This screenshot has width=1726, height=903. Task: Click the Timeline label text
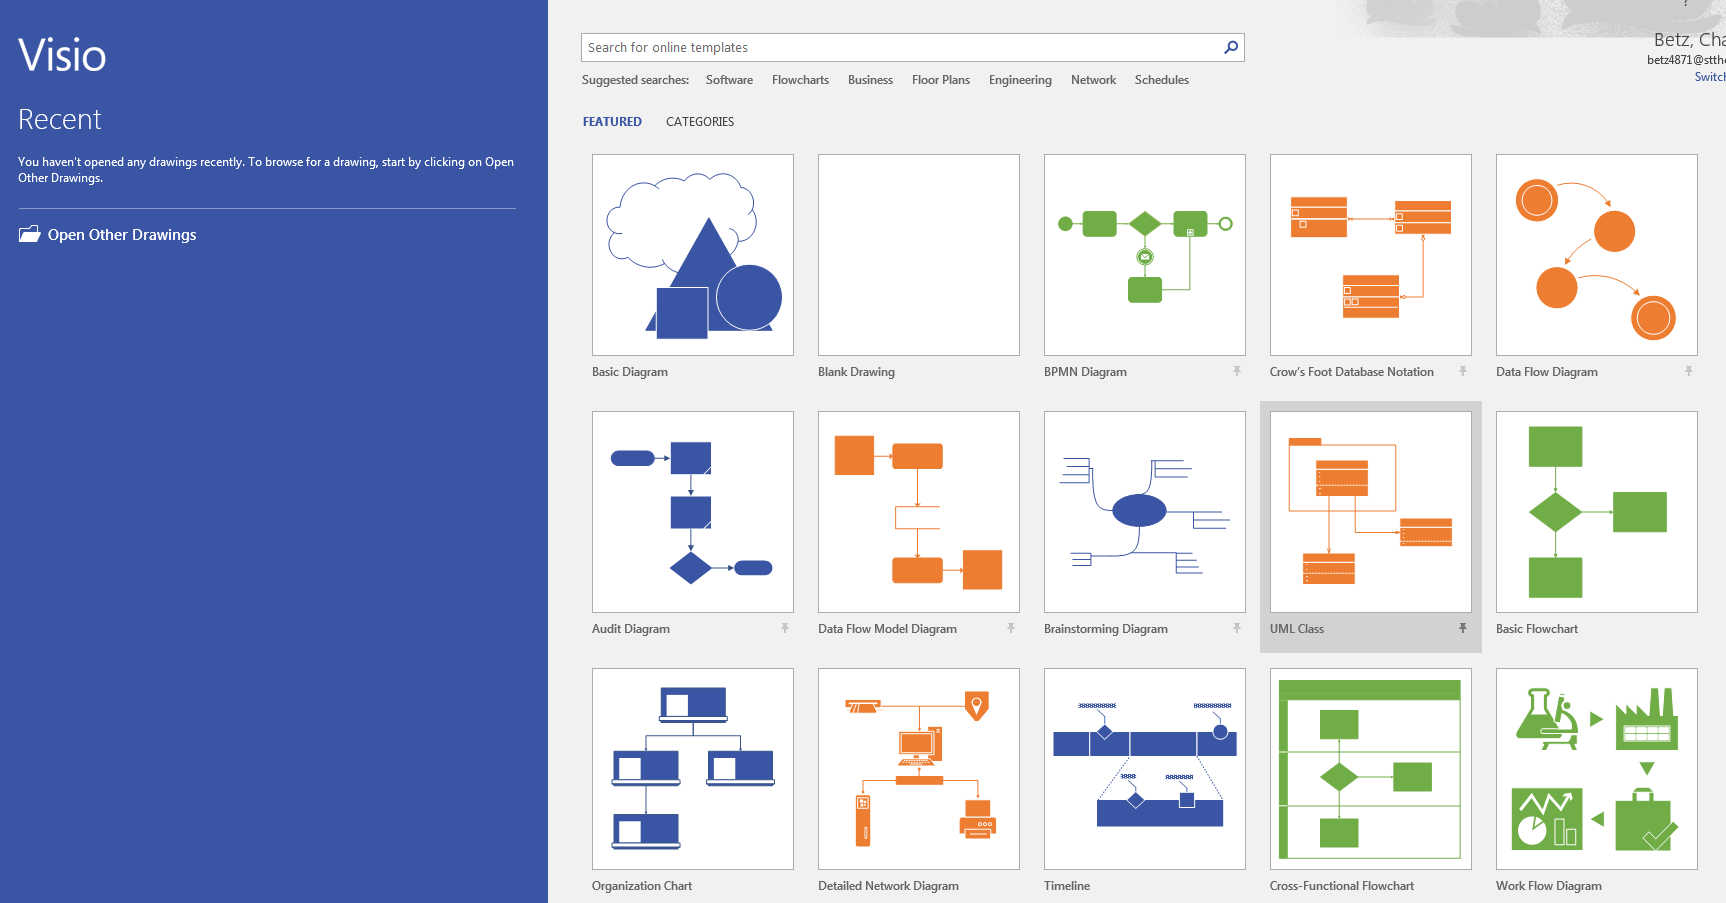pos(1067,886)
